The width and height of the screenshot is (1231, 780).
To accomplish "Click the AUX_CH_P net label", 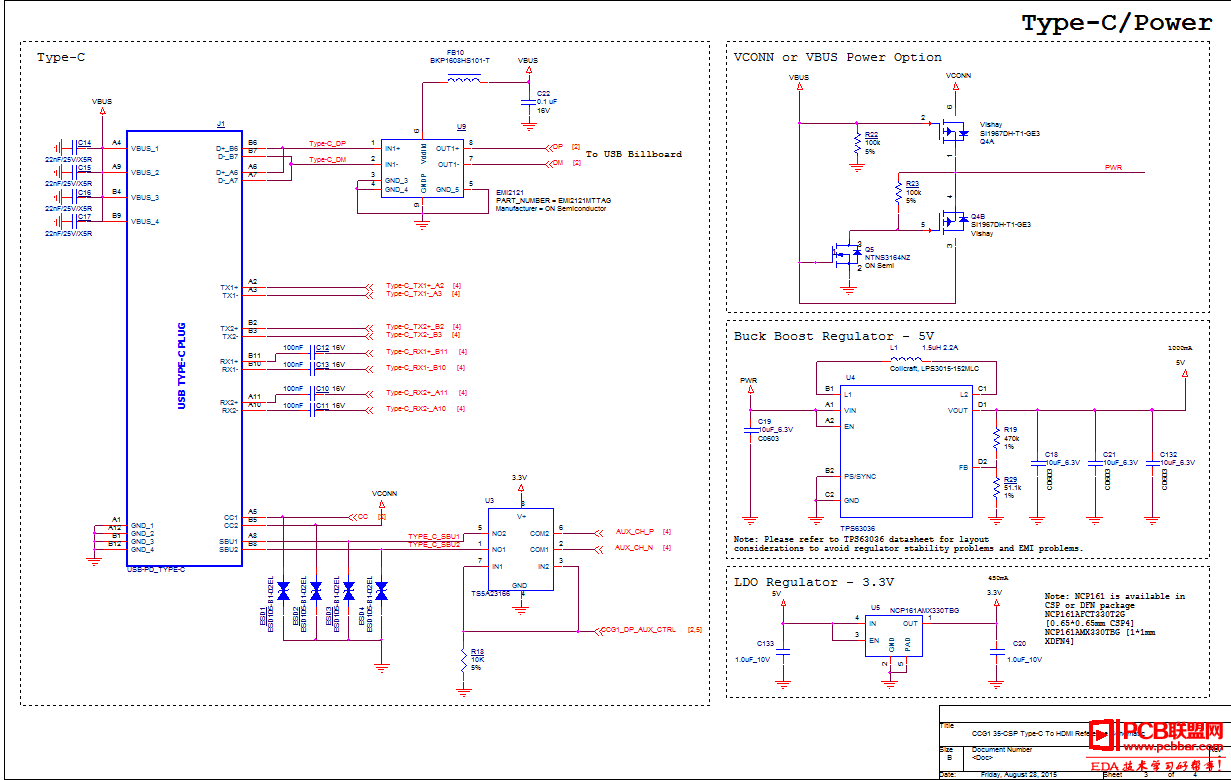I will click(634, 533).
